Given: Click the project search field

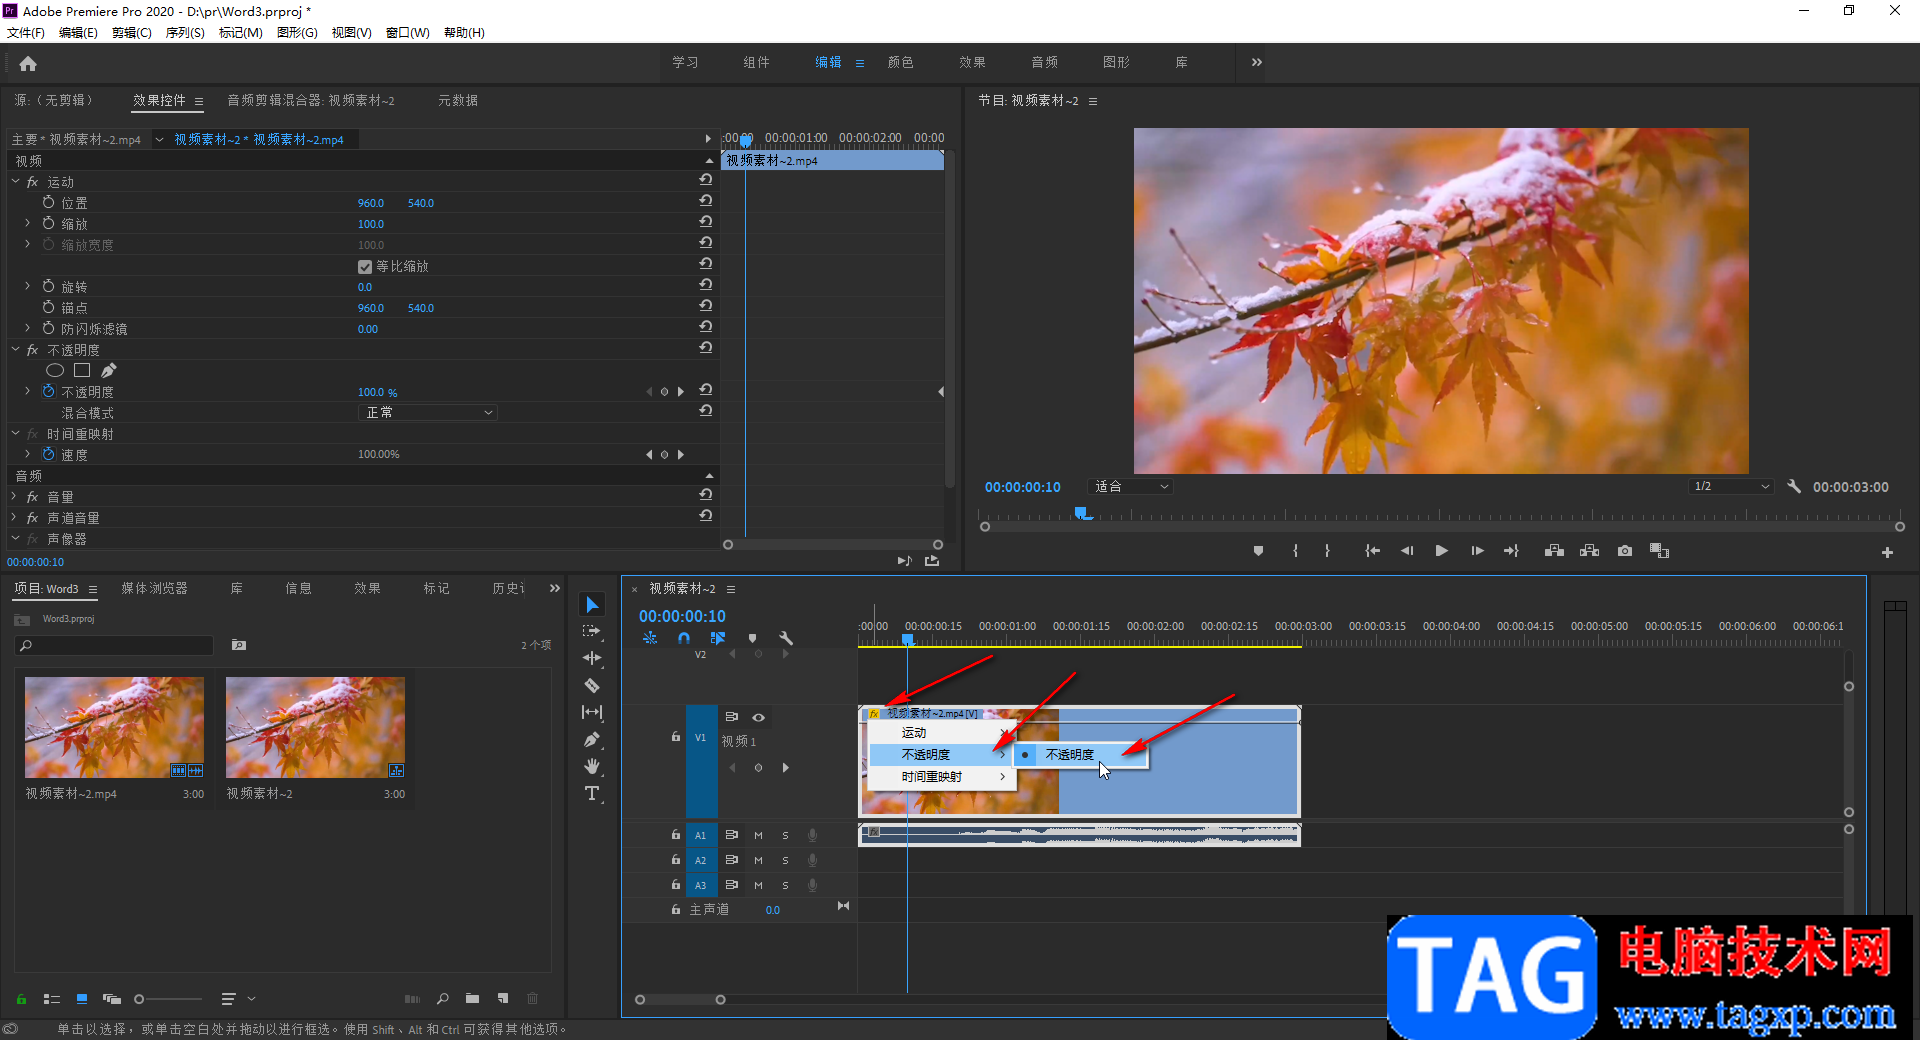Looking at the screenshot, I should (114, 646).
